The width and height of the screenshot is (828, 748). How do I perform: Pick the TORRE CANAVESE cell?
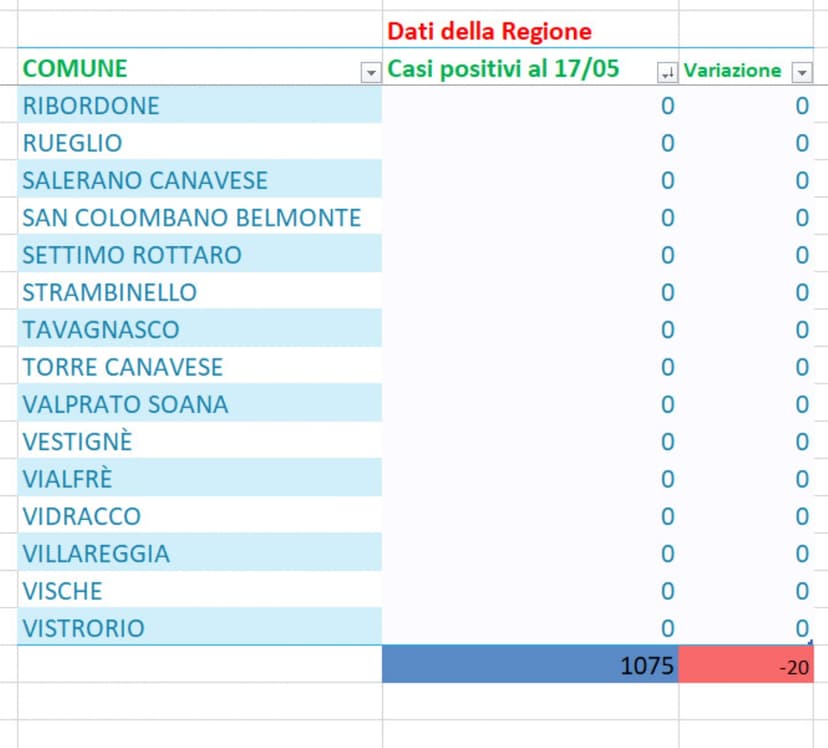122,367
